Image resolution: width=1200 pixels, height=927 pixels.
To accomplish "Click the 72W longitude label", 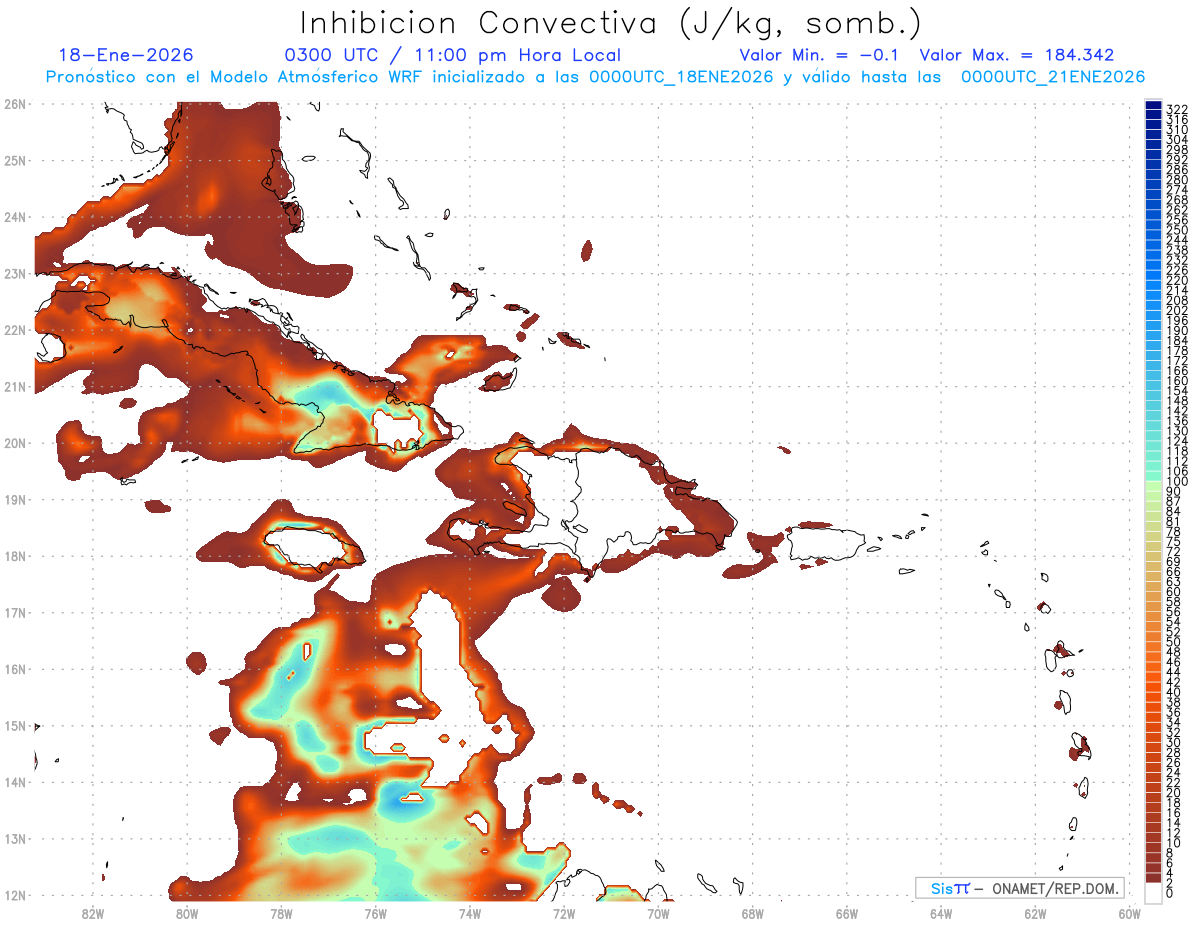I will coord(564,912).
